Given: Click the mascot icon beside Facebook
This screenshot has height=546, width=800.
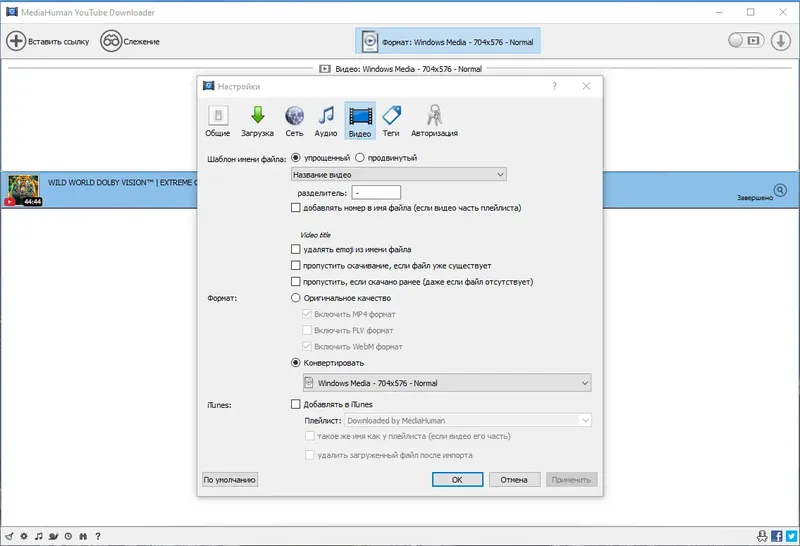Looking at the screenshot, I should (x=762, y=536).
